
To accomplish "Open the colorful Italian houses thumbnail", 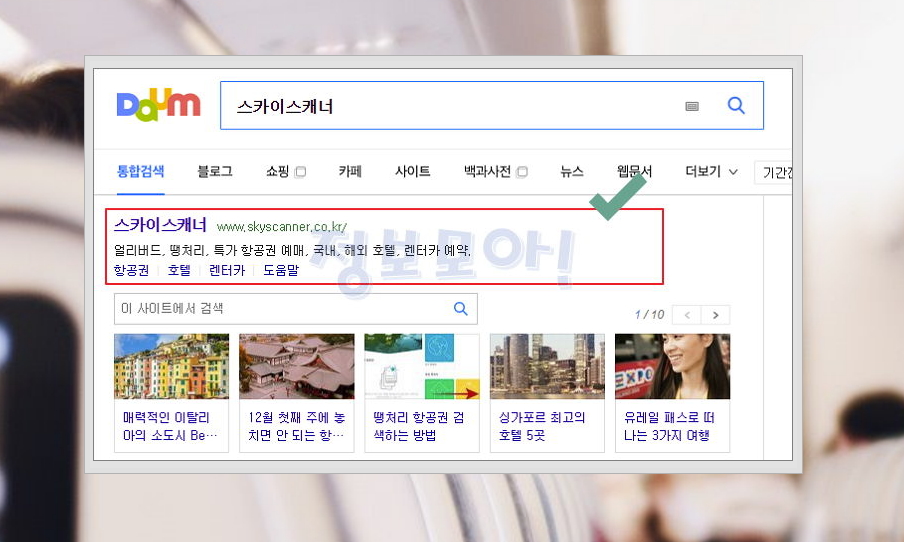I will [171, 366].
